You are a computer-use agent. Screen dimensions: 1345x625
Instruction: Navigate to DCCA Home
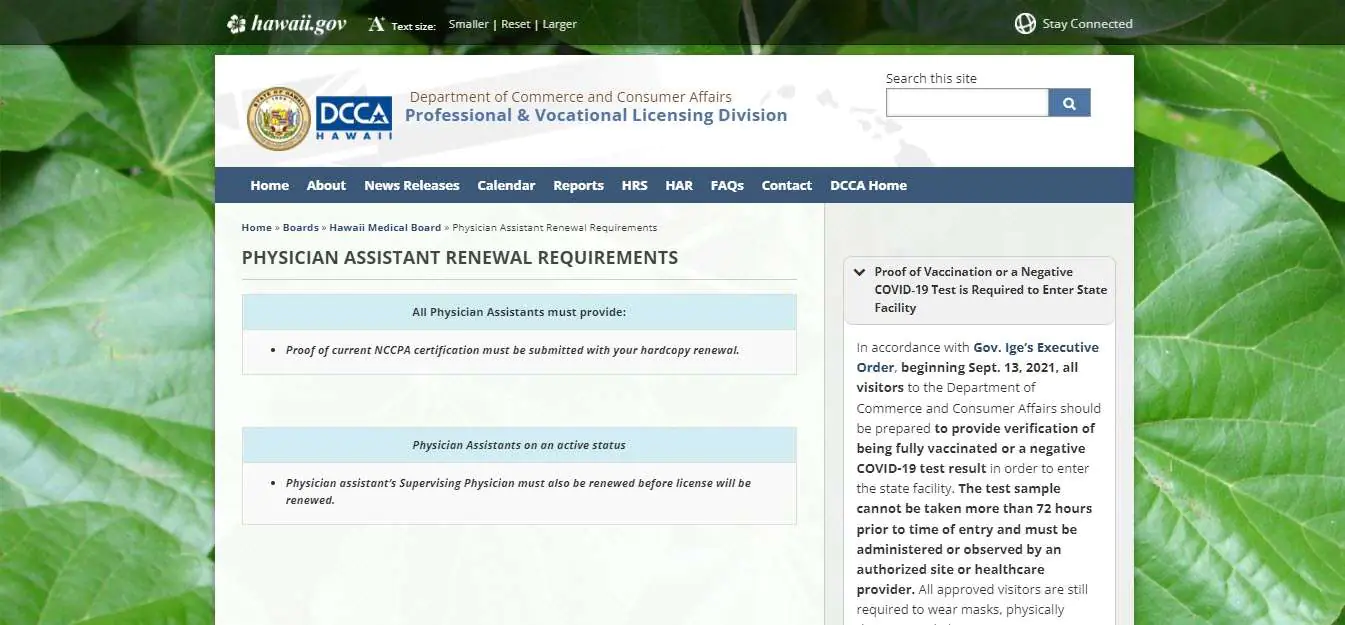tap(868, 185)
